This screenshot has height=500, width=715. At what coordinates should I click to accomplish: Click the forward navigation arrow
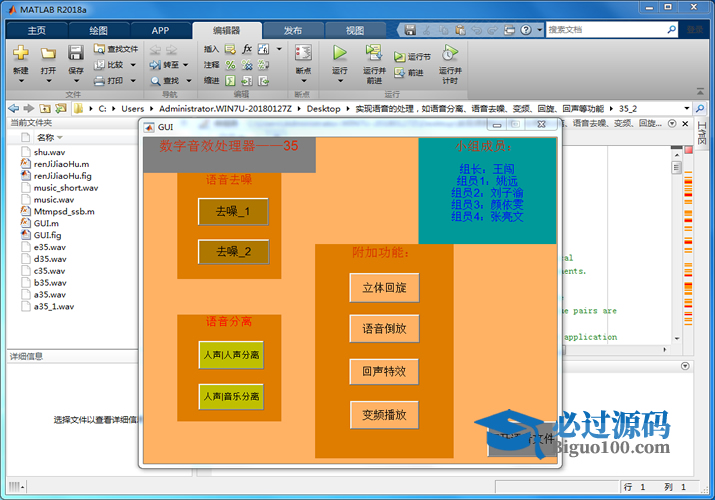pos(29,108)
